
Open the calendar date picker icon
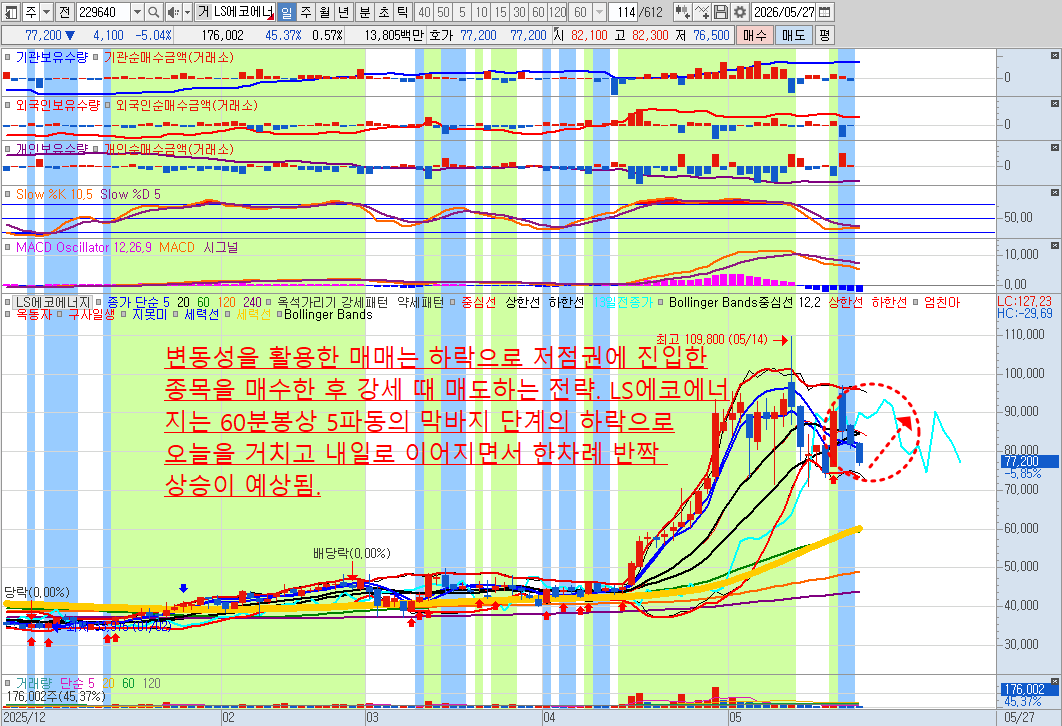[824, 12]
